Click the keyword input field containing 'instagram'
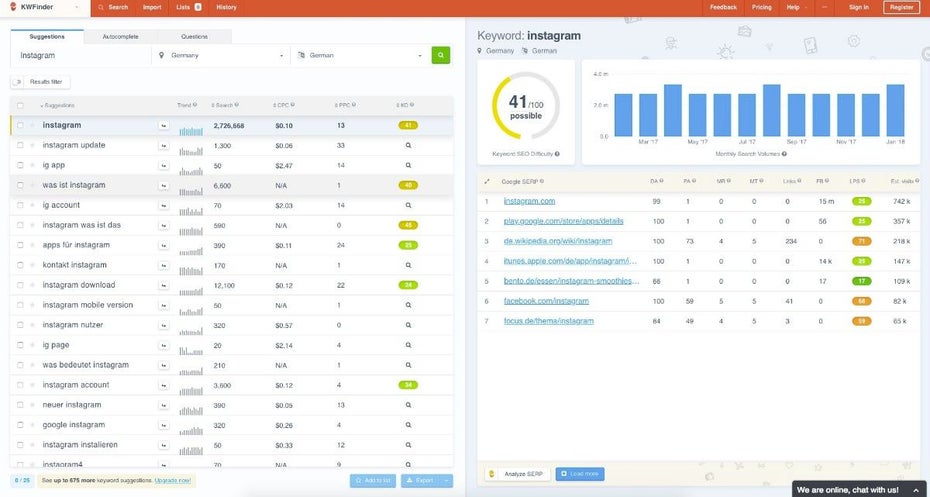This screenshot has height=497, width=930. pyautogui.click(x=80, y=55)
